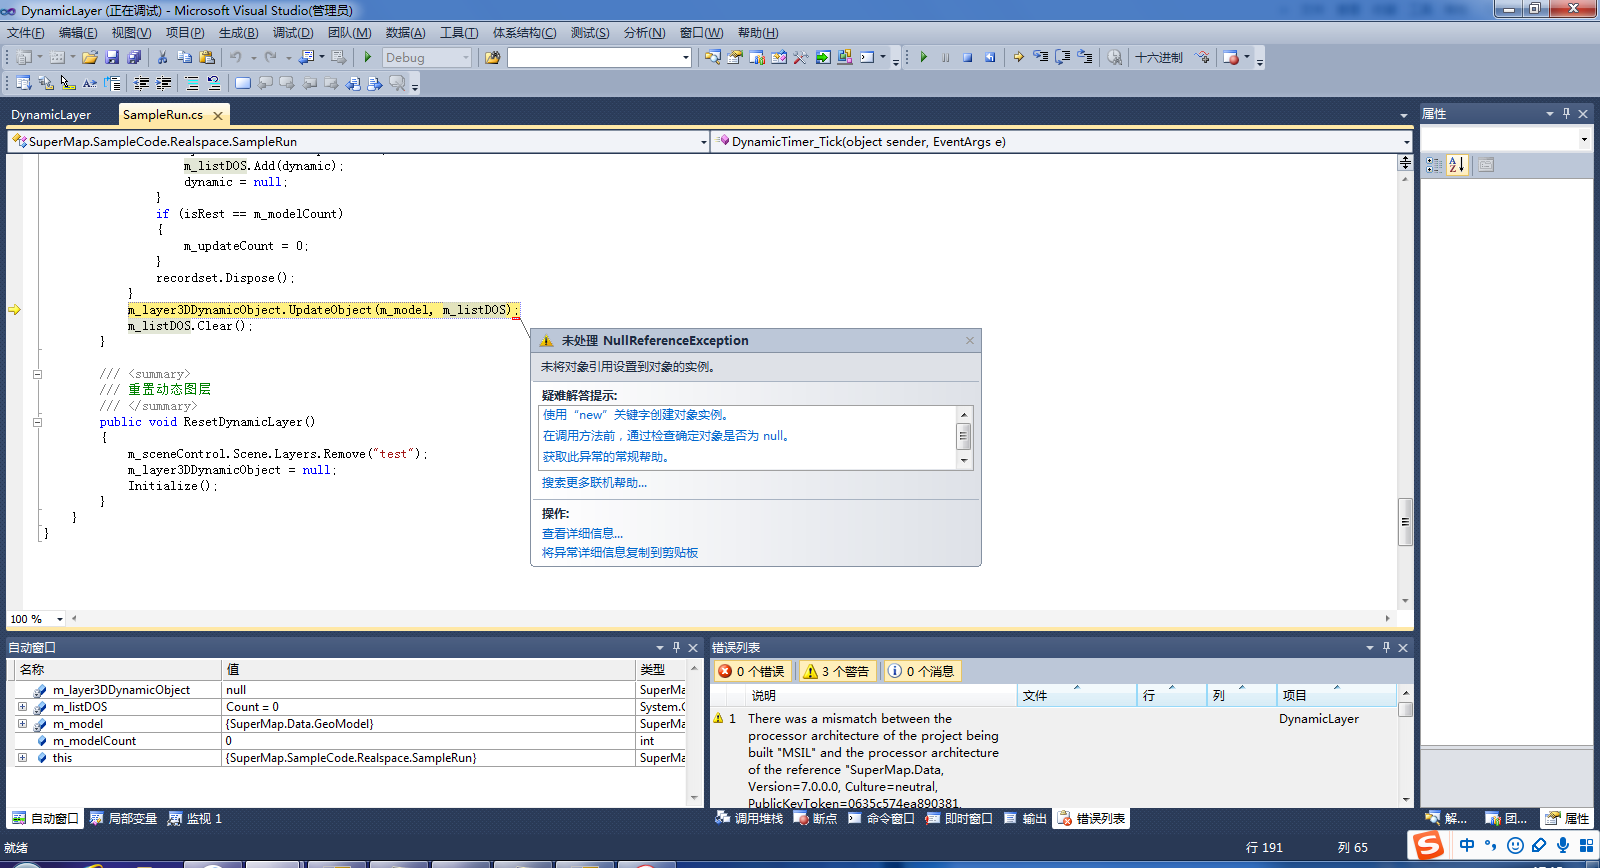Click the Step Into icon
This screenshot has width=1600, height=868.
pos(1040,58)
